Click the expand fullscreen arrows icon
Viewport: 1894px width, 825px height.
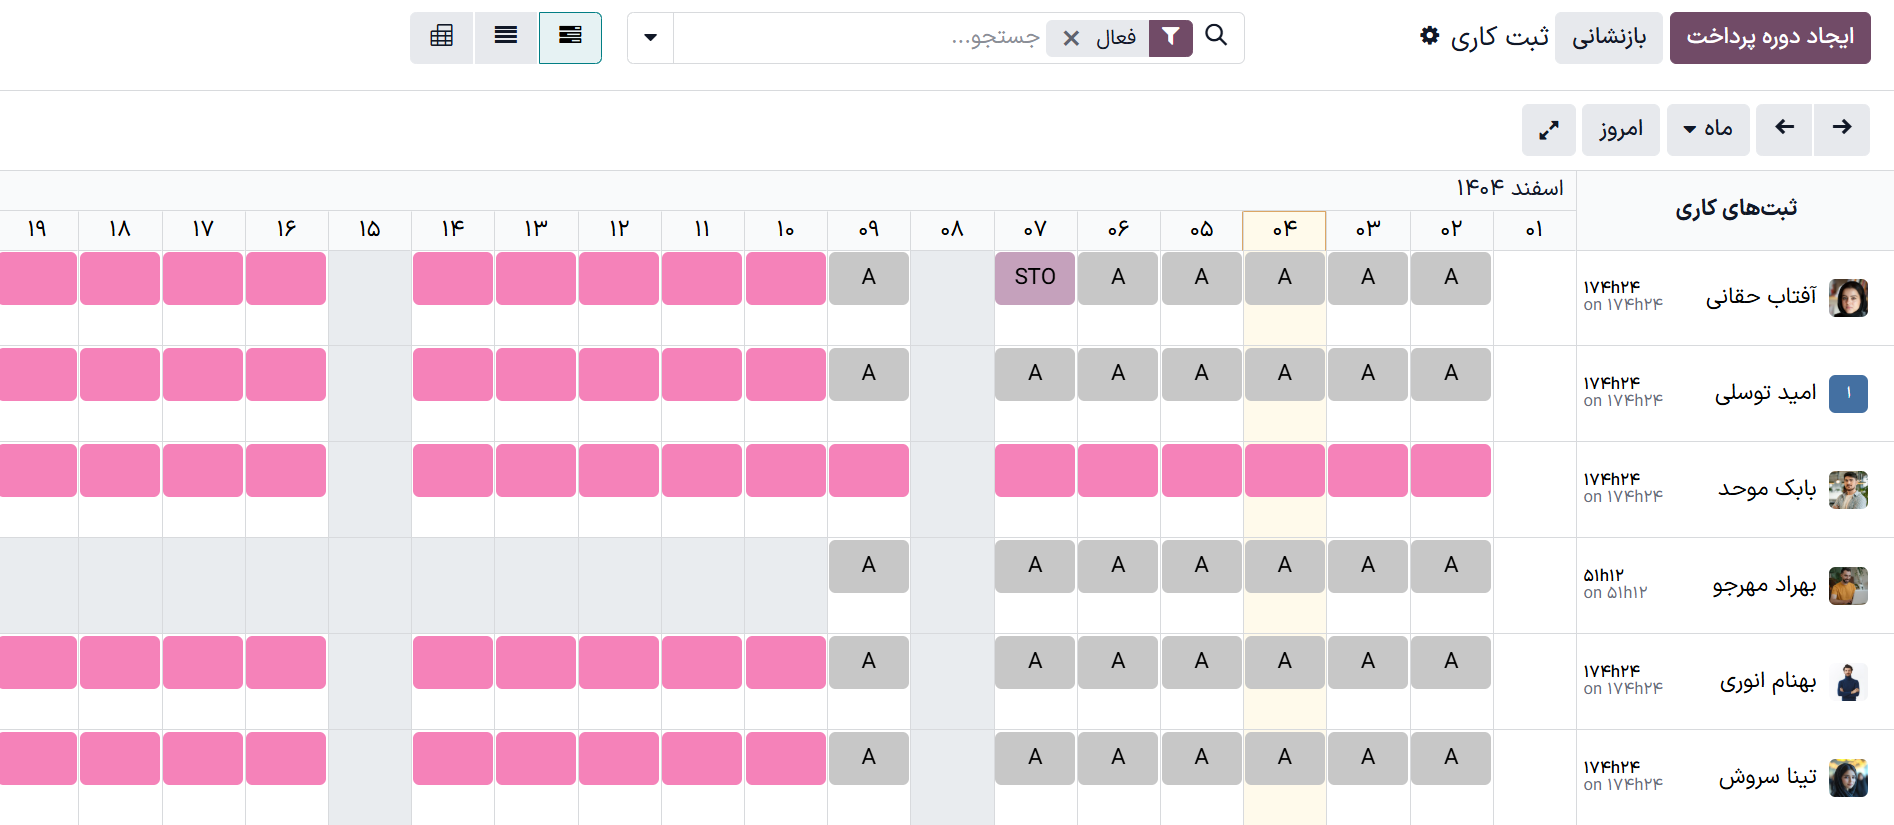[x=1548, y=130]
